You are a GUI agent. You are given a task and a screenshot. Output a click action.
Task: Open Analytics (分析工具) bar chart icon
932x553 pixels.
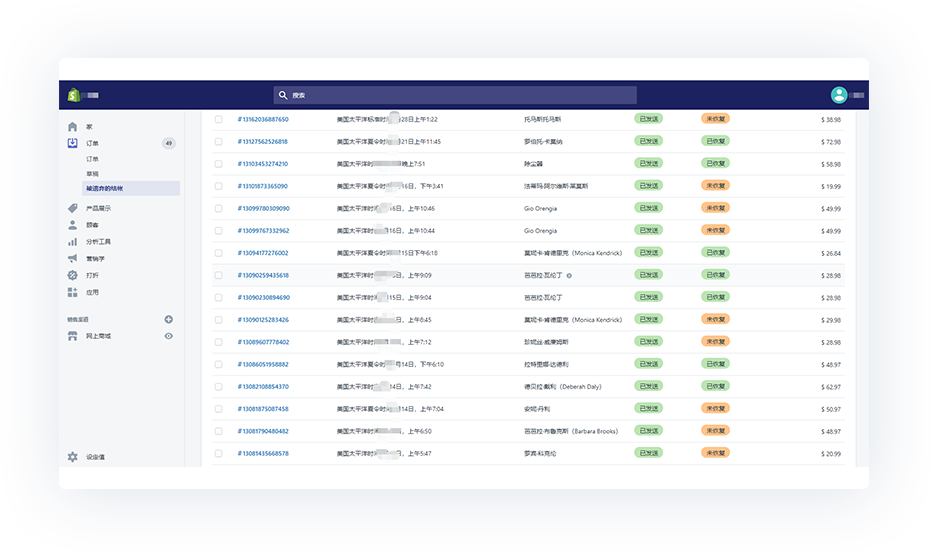[x=72, y=242]
